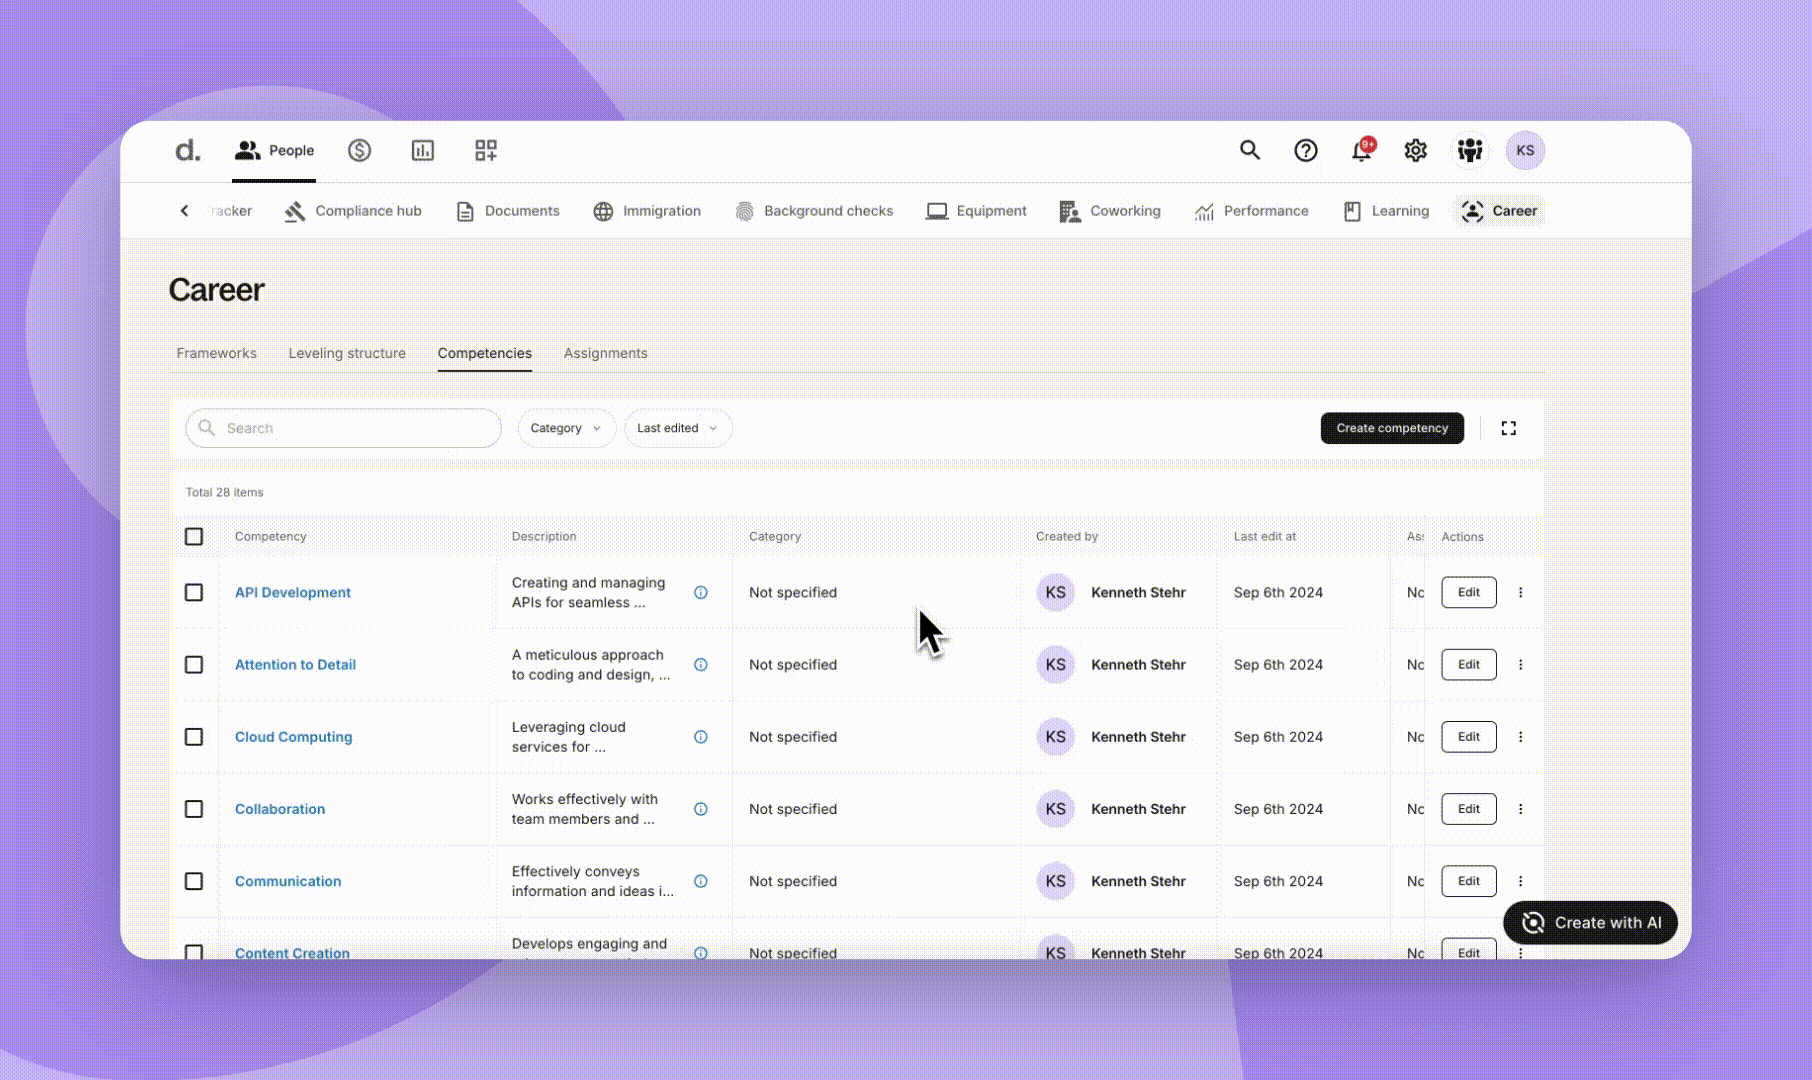Check the API Development row checkbox
Screen dimensions: 1812x1080
(x=194, y=592)
